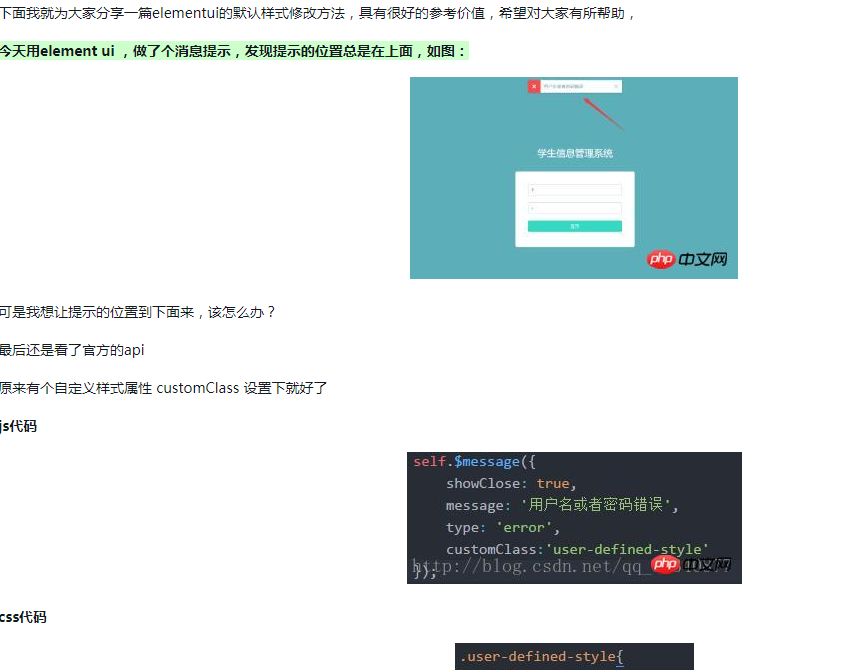Viewport: 863px width, 670px height.
Task: Click the small close icon inside the message bar
Action: [615, 87]
